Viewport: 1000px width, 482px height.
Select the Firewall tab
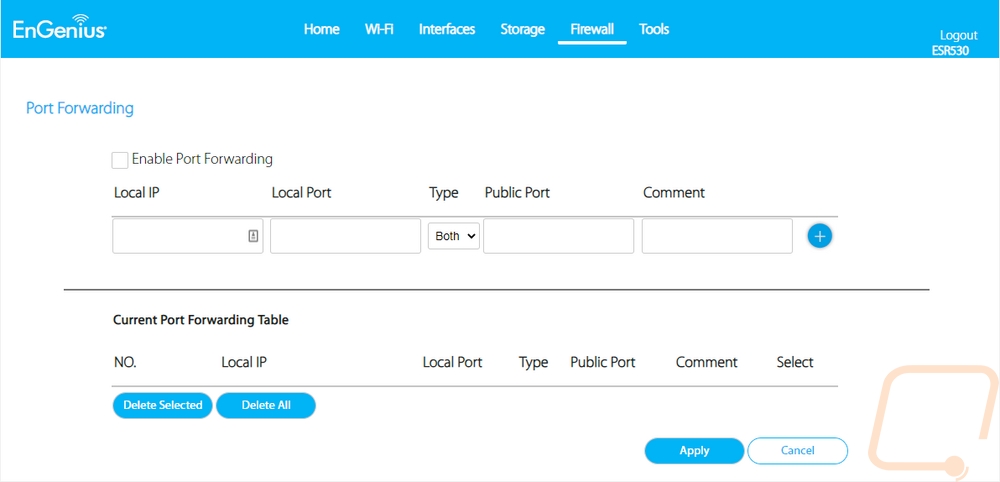[591, 29]
